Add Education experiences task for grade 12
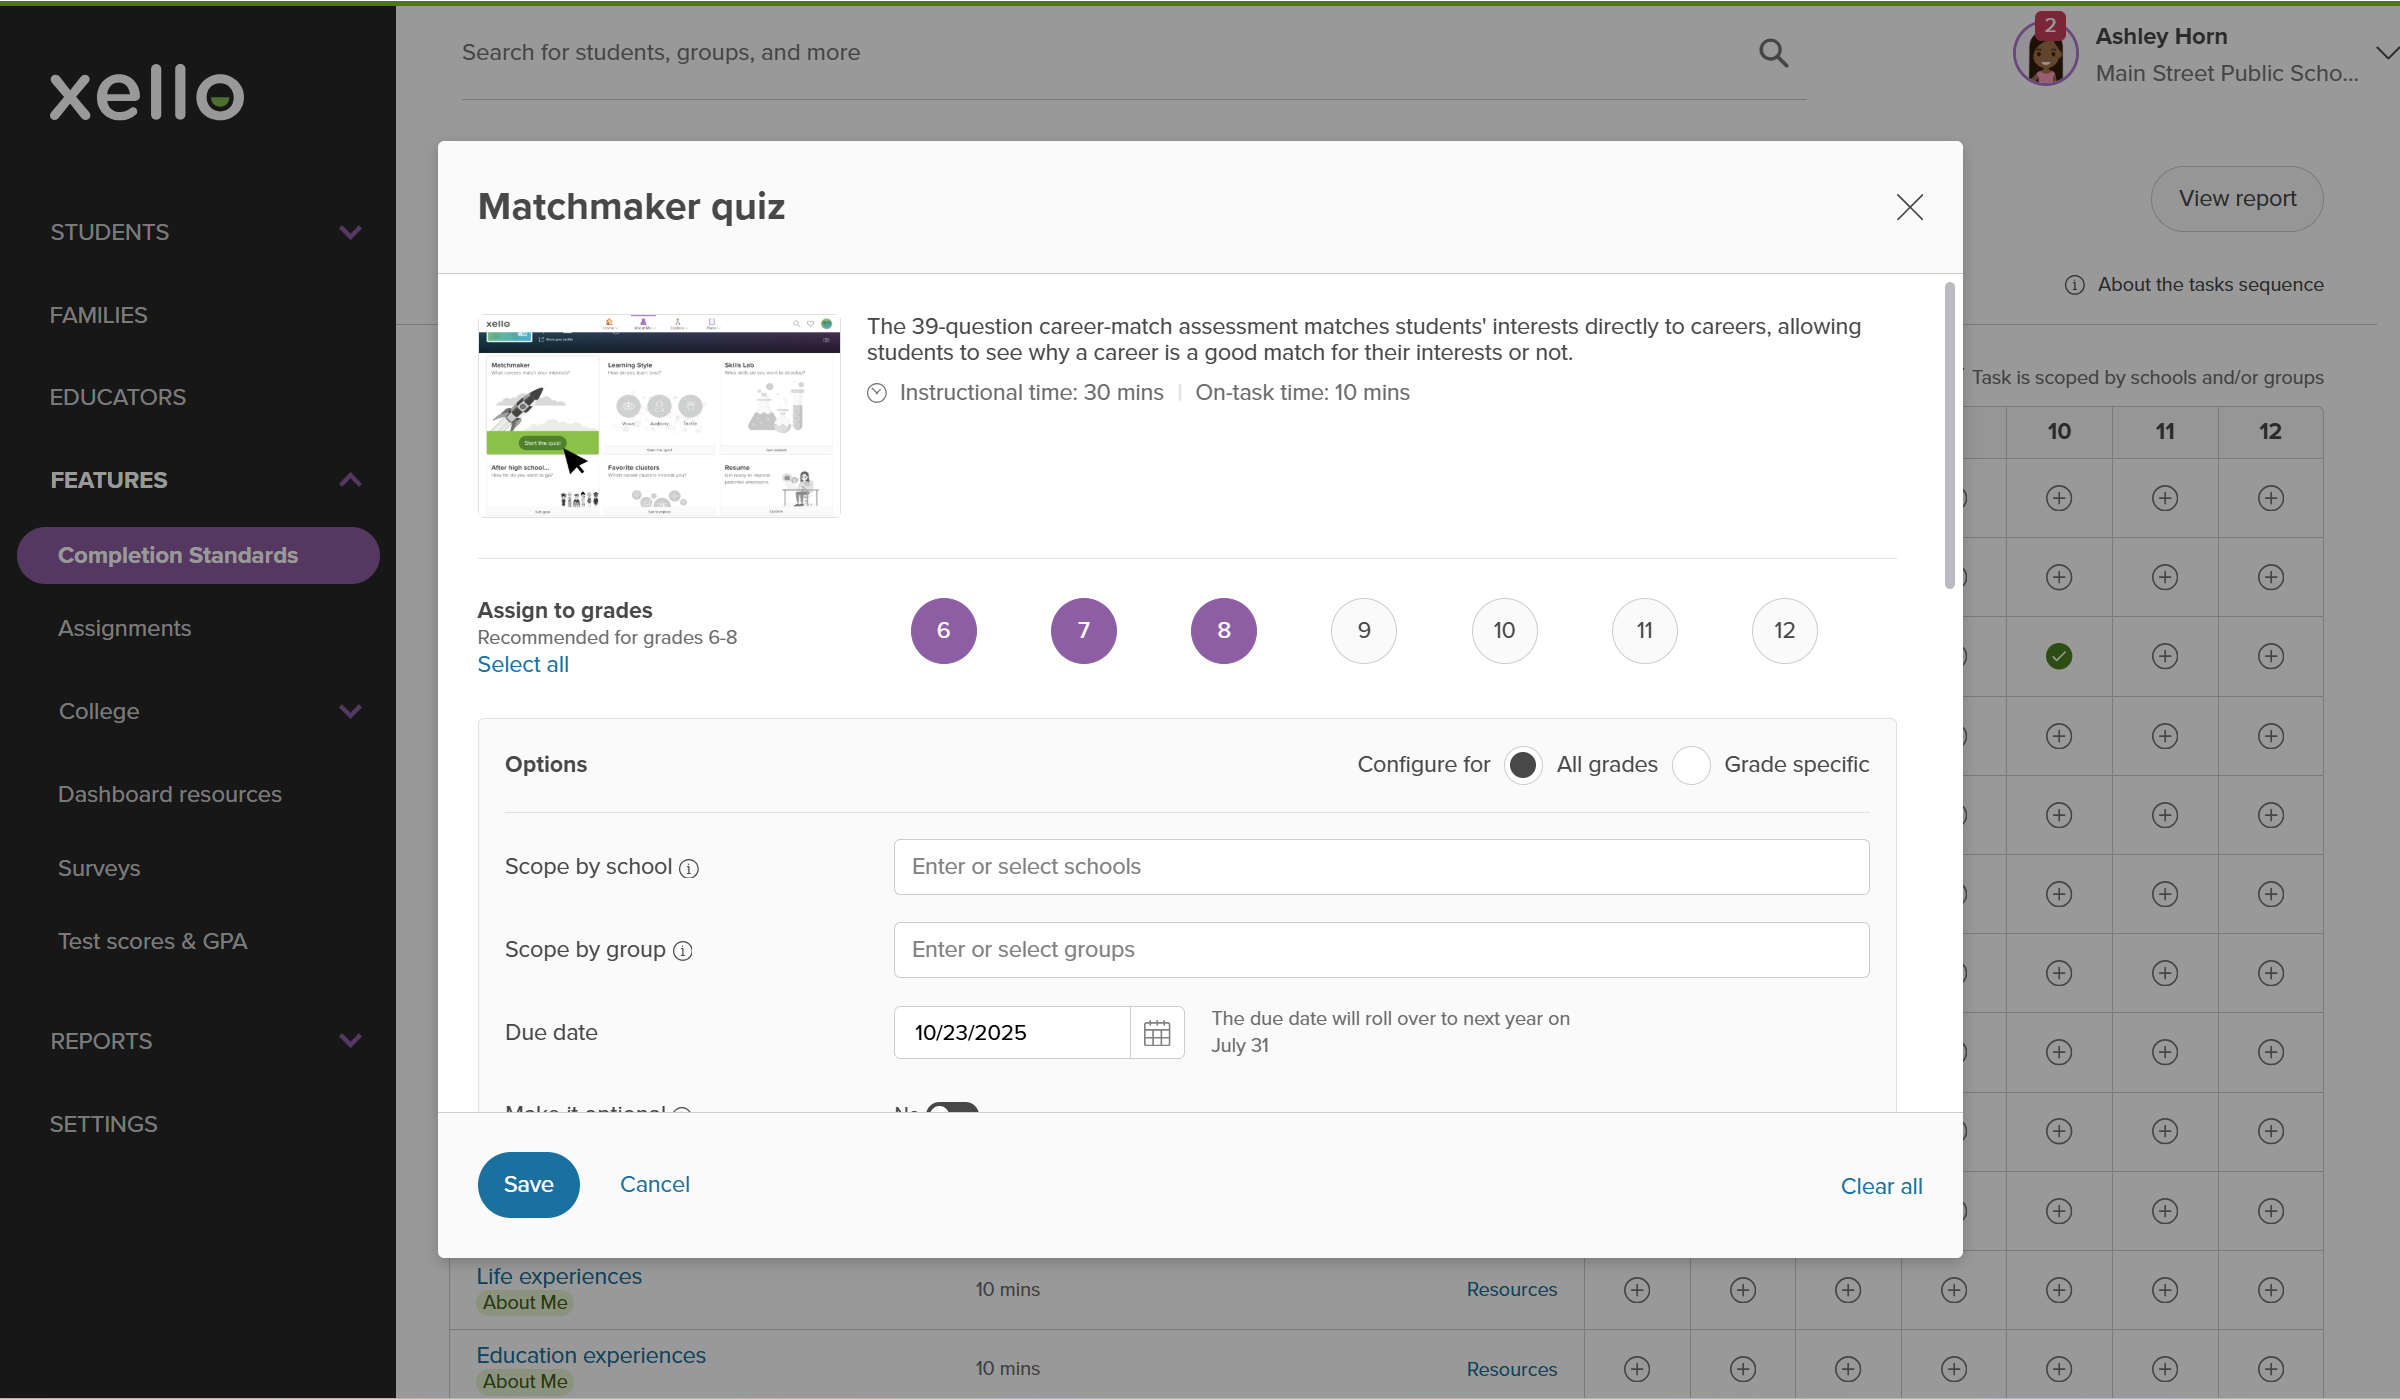Screen dimensions: 2400x1399 click(x=2271, y=1369)
